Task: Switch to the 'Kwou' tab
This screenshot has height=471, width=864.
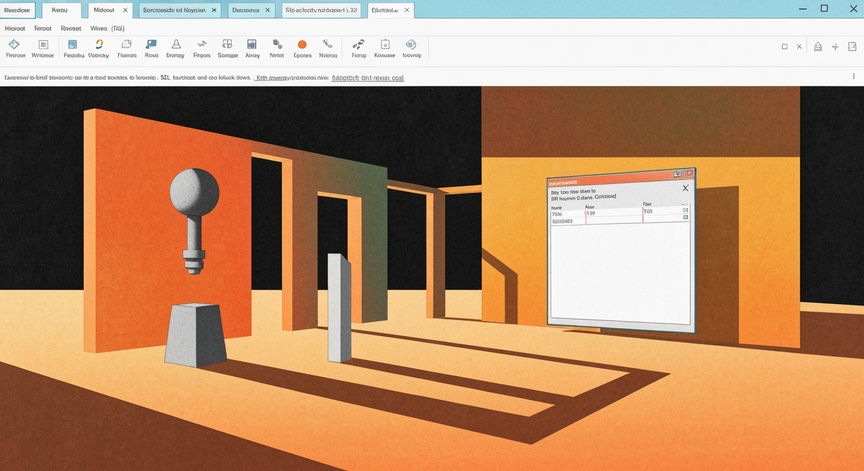Action: coord(60,10)
